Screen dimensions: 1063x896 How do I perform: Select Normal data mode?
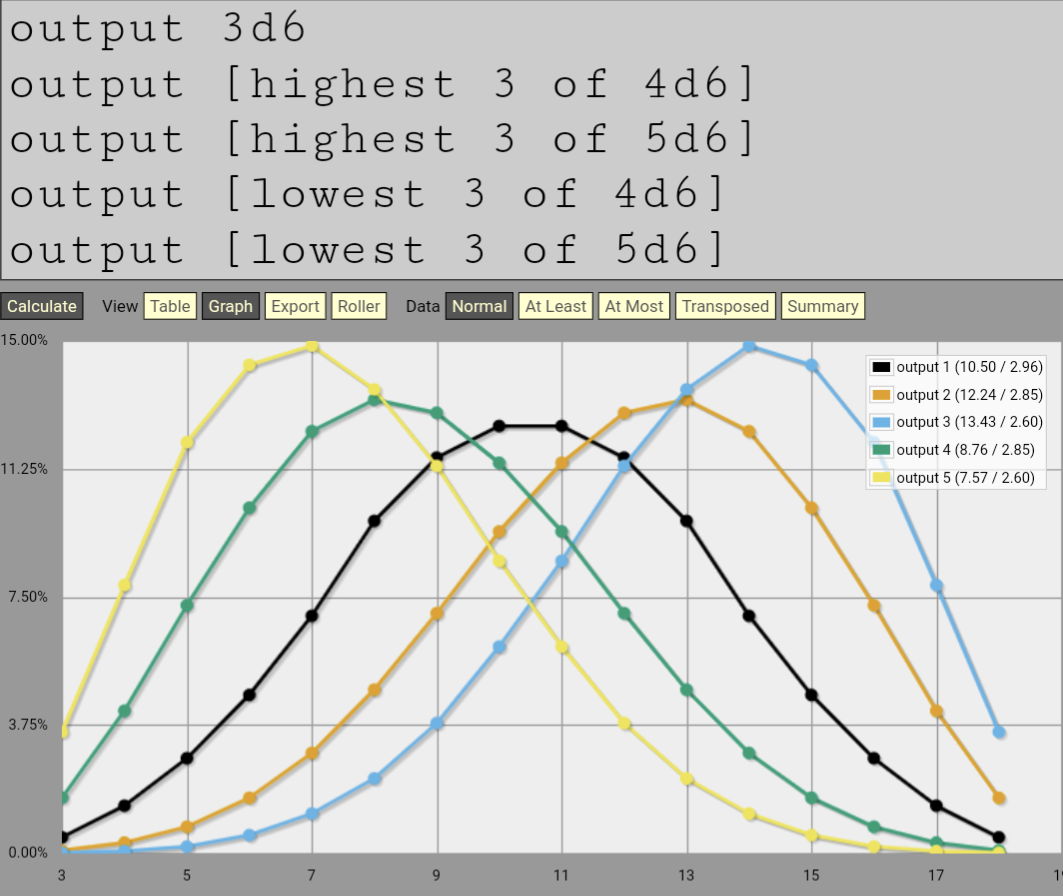click(x=479, y=306)
